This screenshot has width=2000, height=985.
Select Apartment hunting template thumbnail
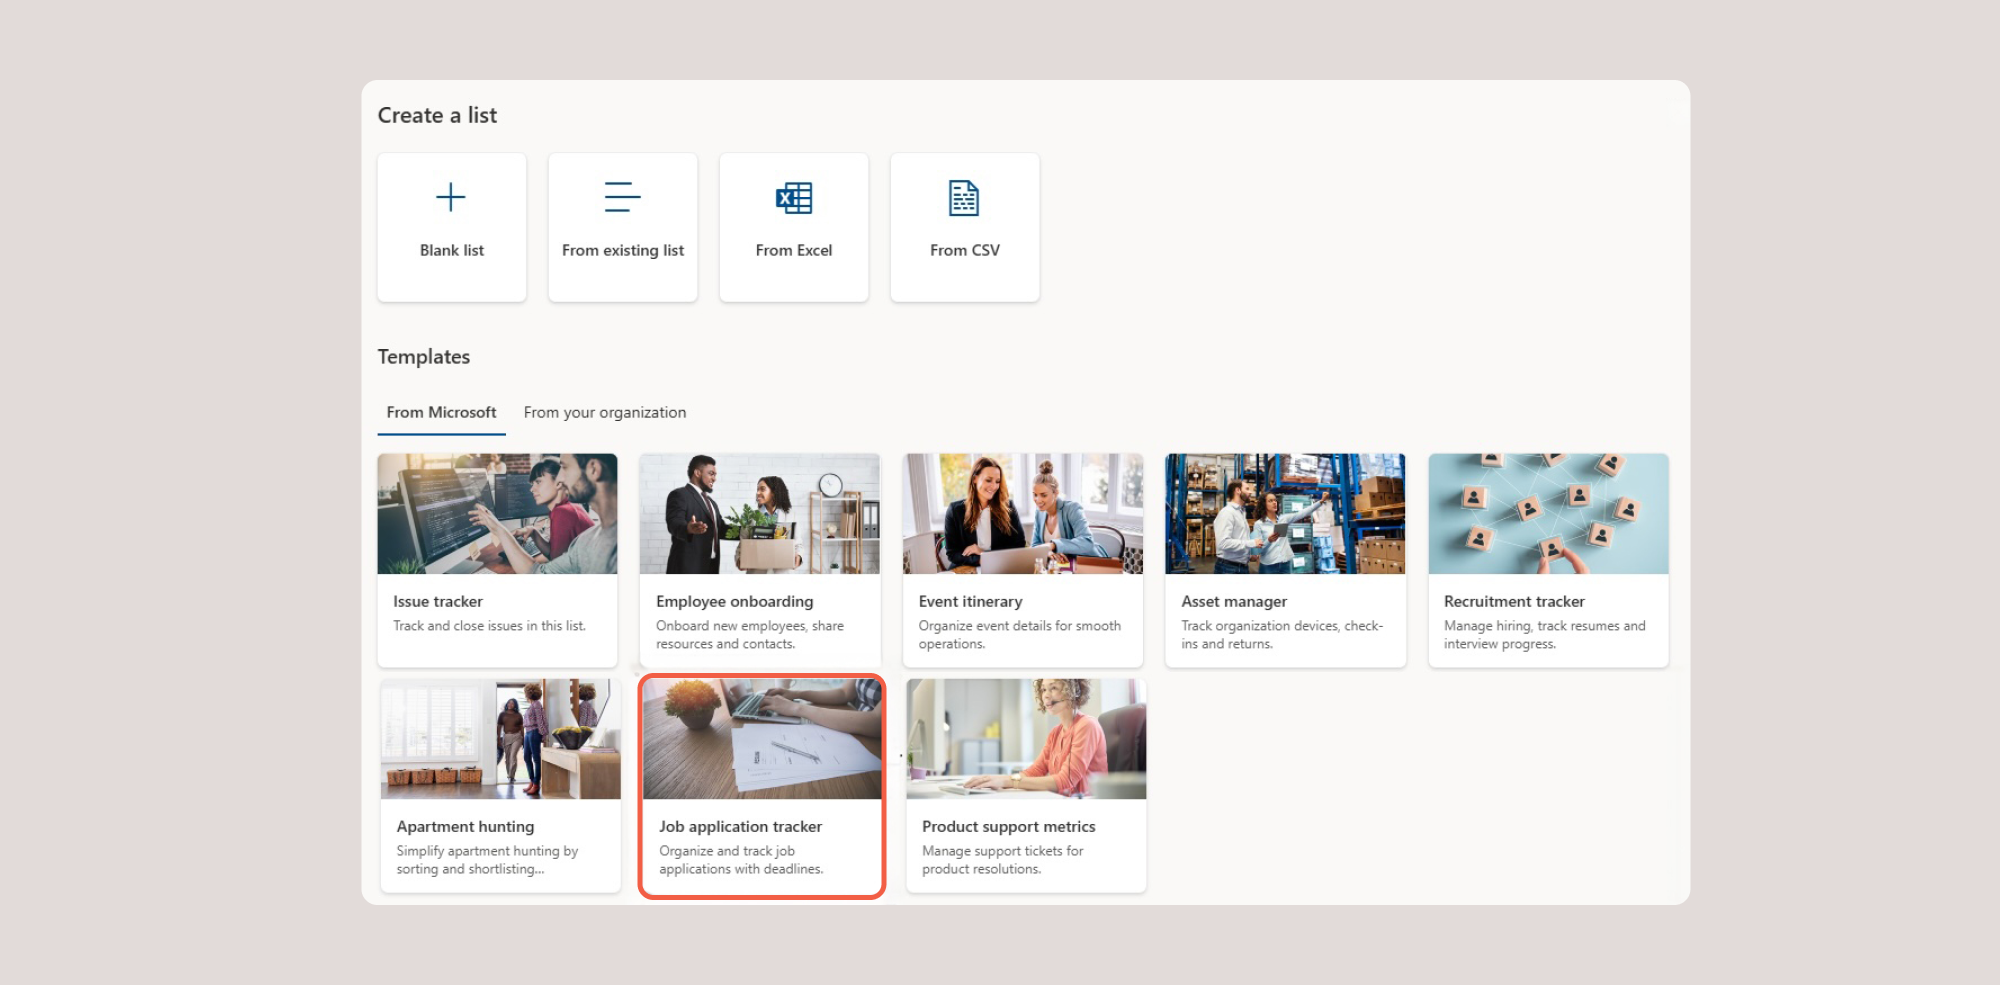[x=500, y=739]
